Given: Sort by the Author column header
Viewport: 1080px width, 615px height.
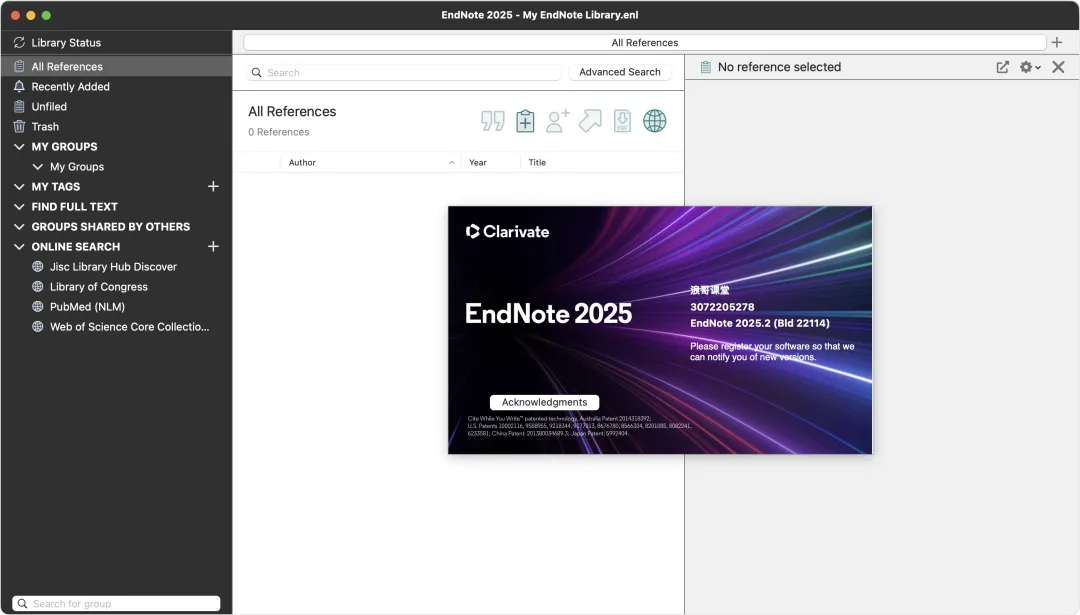Looking at the screenshot, I should [371, 163].
